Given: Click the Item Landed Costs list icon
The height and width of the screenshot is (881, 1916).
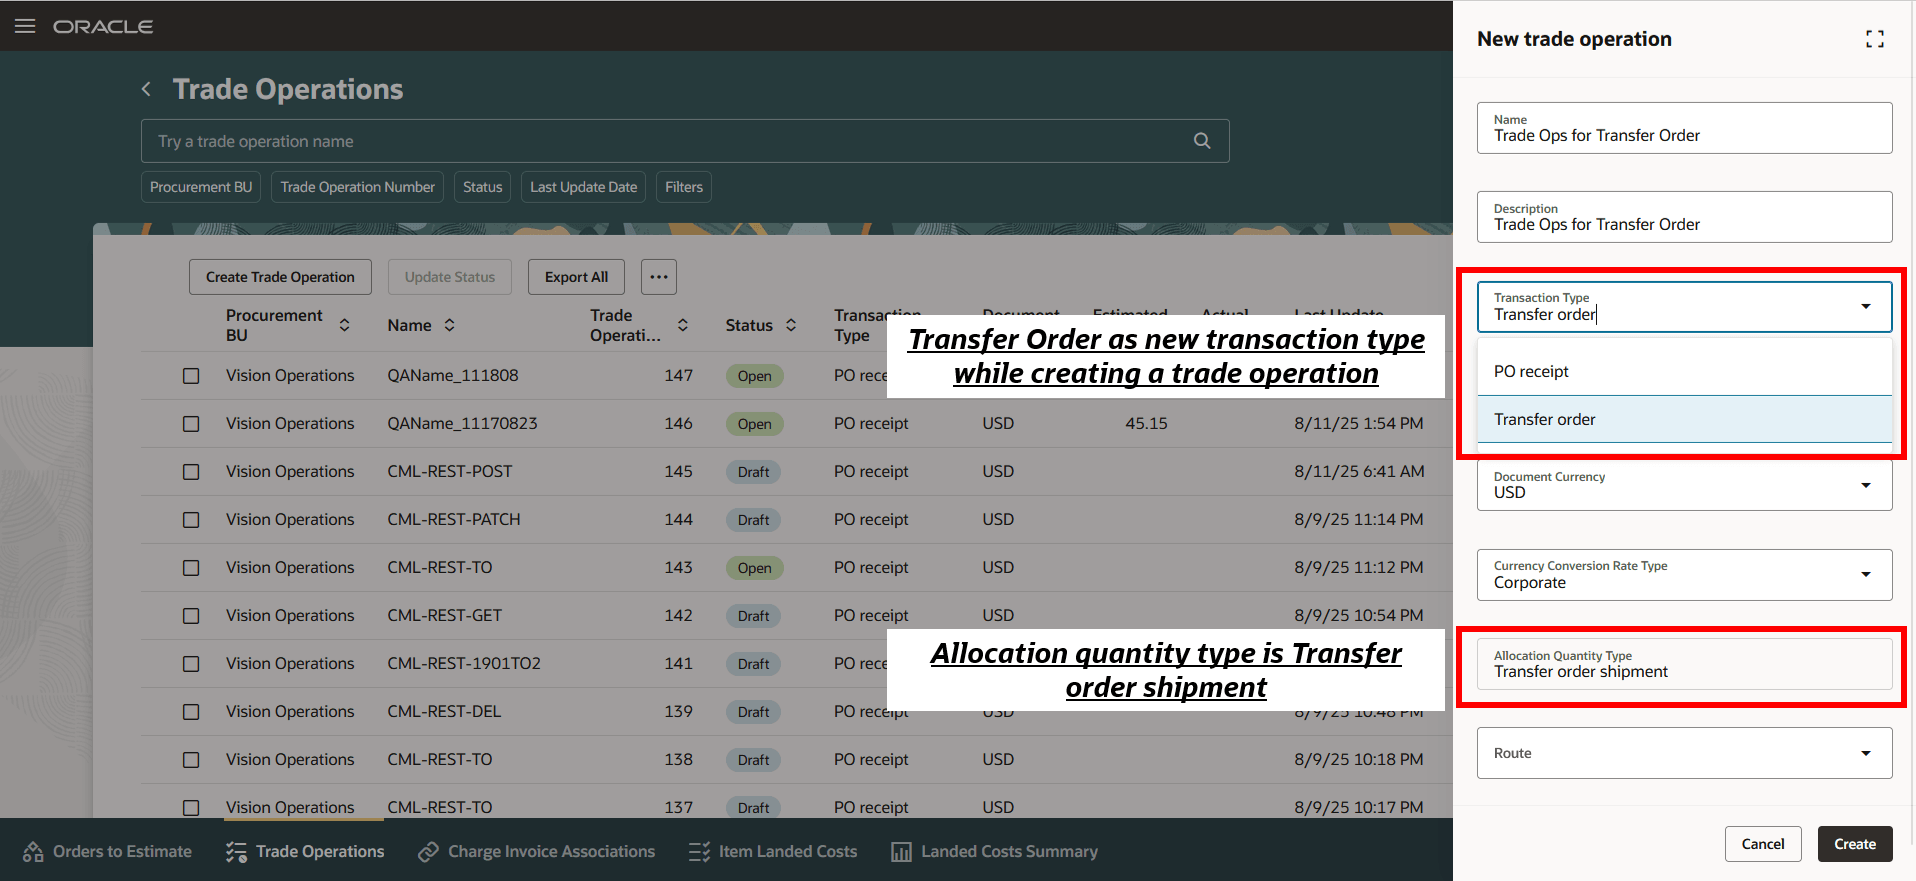Looking at the screenshot, I should [699, 852].
